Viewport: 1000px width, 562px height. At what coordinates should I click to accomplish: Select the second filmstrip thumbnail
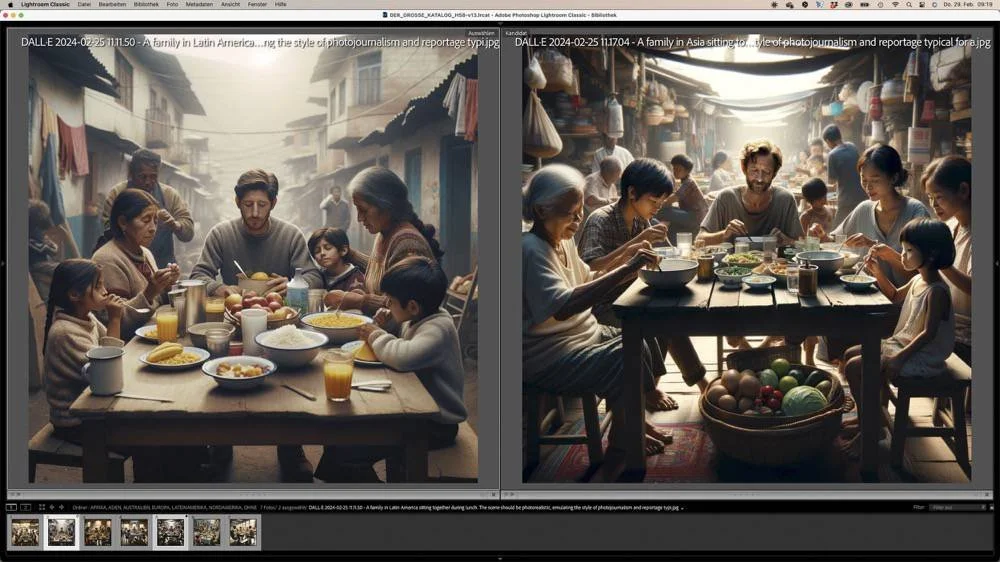point(61,532)
